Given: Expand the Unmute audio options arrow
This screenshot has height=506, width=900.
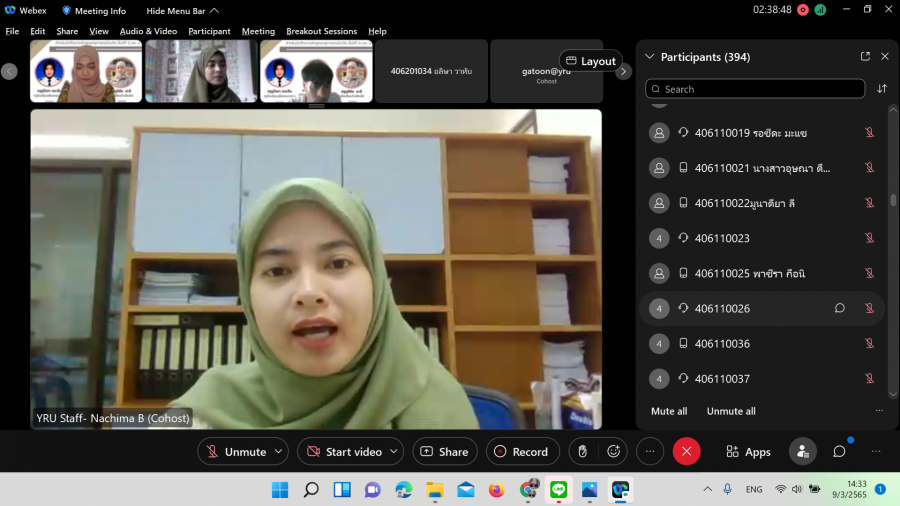Looking at the screenshot, I should tap(279, 451).
